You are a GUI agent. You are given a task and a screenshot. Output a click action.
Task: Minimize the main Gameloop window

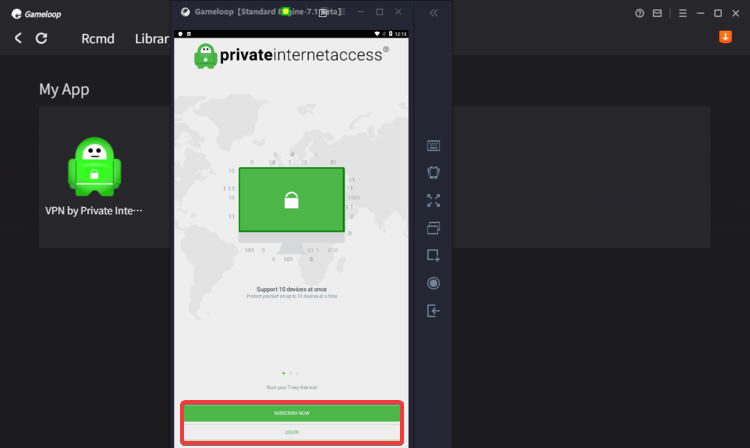[700, 13]
